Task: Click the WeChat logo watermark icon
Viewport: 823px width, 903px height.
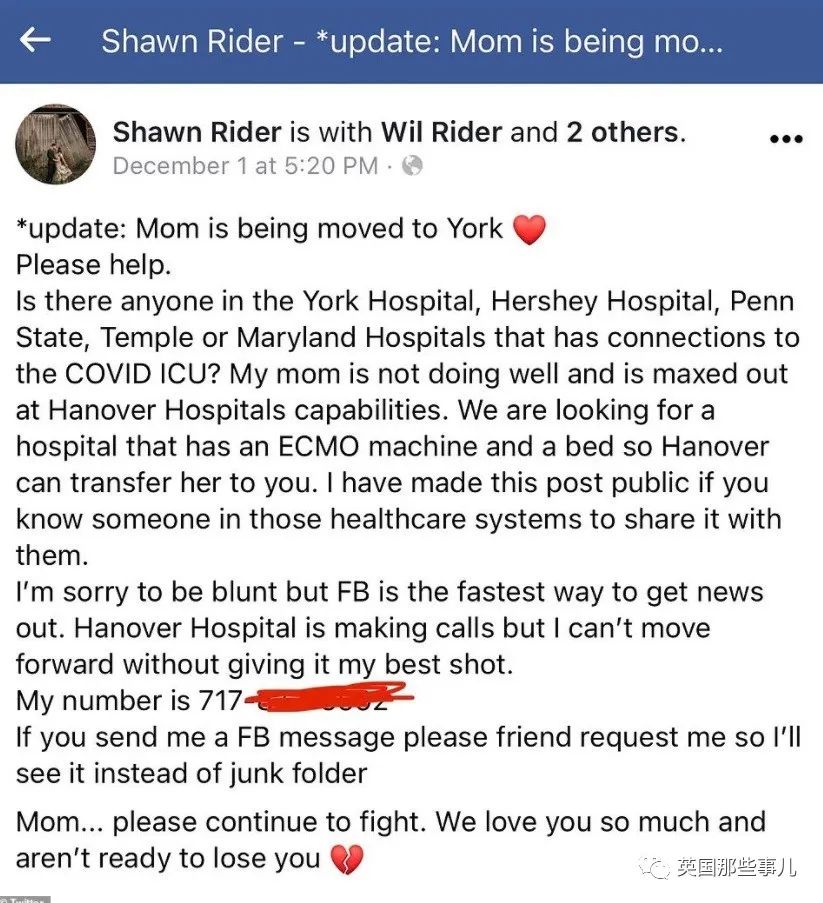Action: 654,867
